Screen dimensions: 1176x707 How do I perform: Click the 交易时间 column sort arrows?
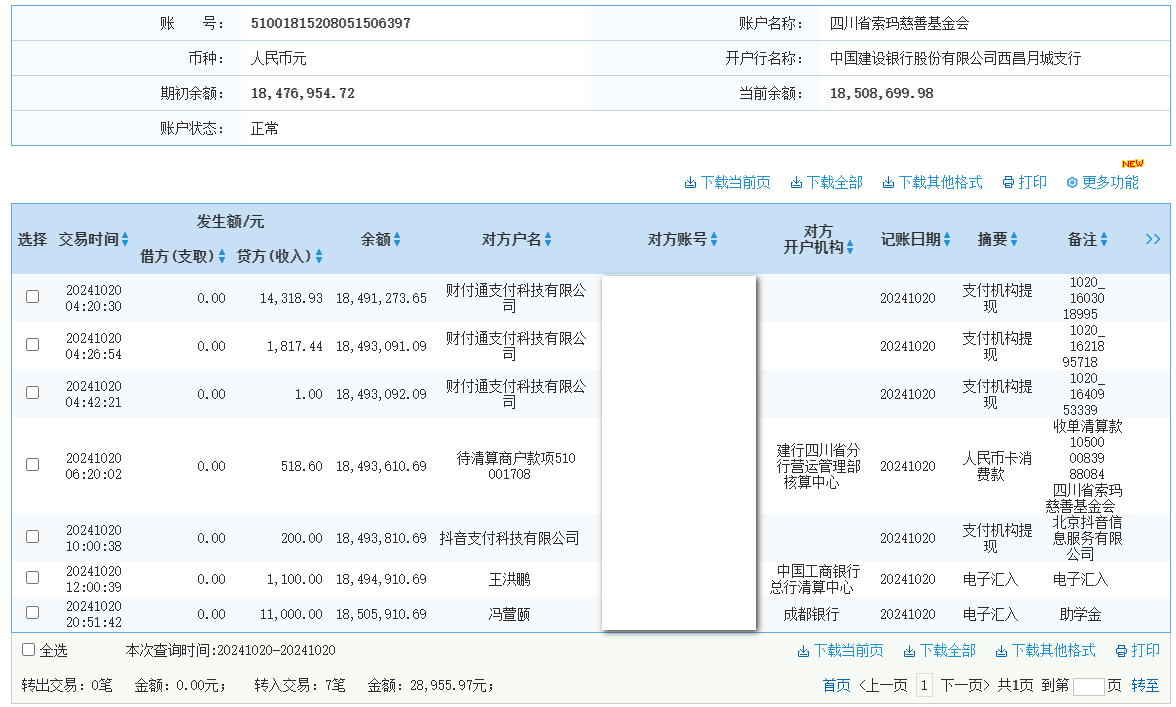point(125,239)
